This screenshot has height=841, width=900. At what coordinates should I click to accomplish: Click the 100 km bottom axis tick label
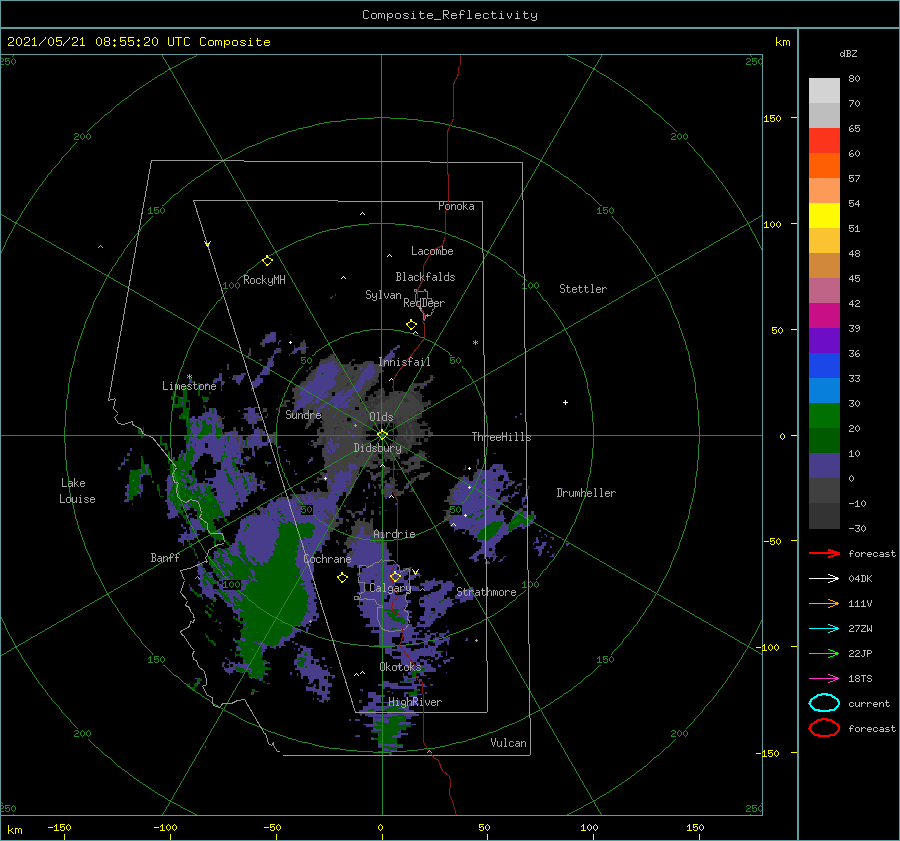[x=589, y=827]
